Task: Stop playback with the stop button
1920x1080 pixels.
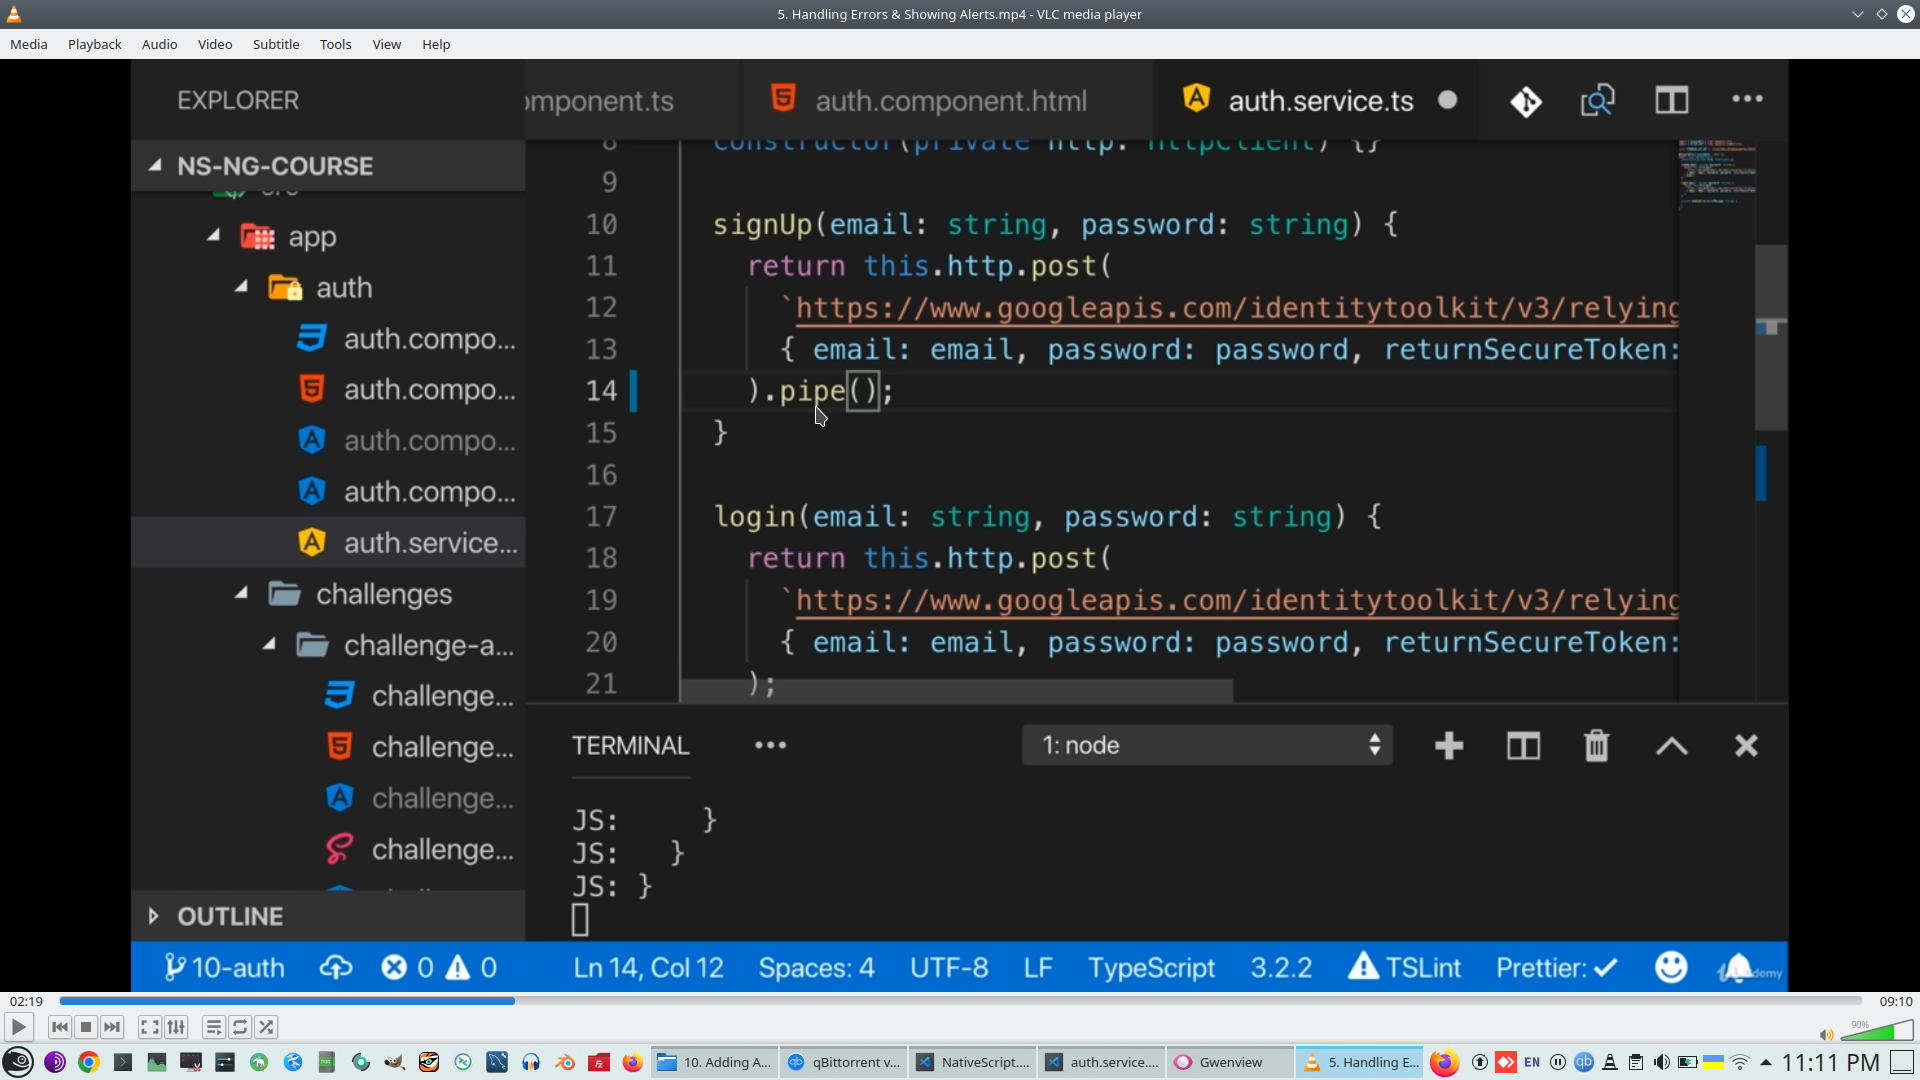Action: pos(86,1027)
